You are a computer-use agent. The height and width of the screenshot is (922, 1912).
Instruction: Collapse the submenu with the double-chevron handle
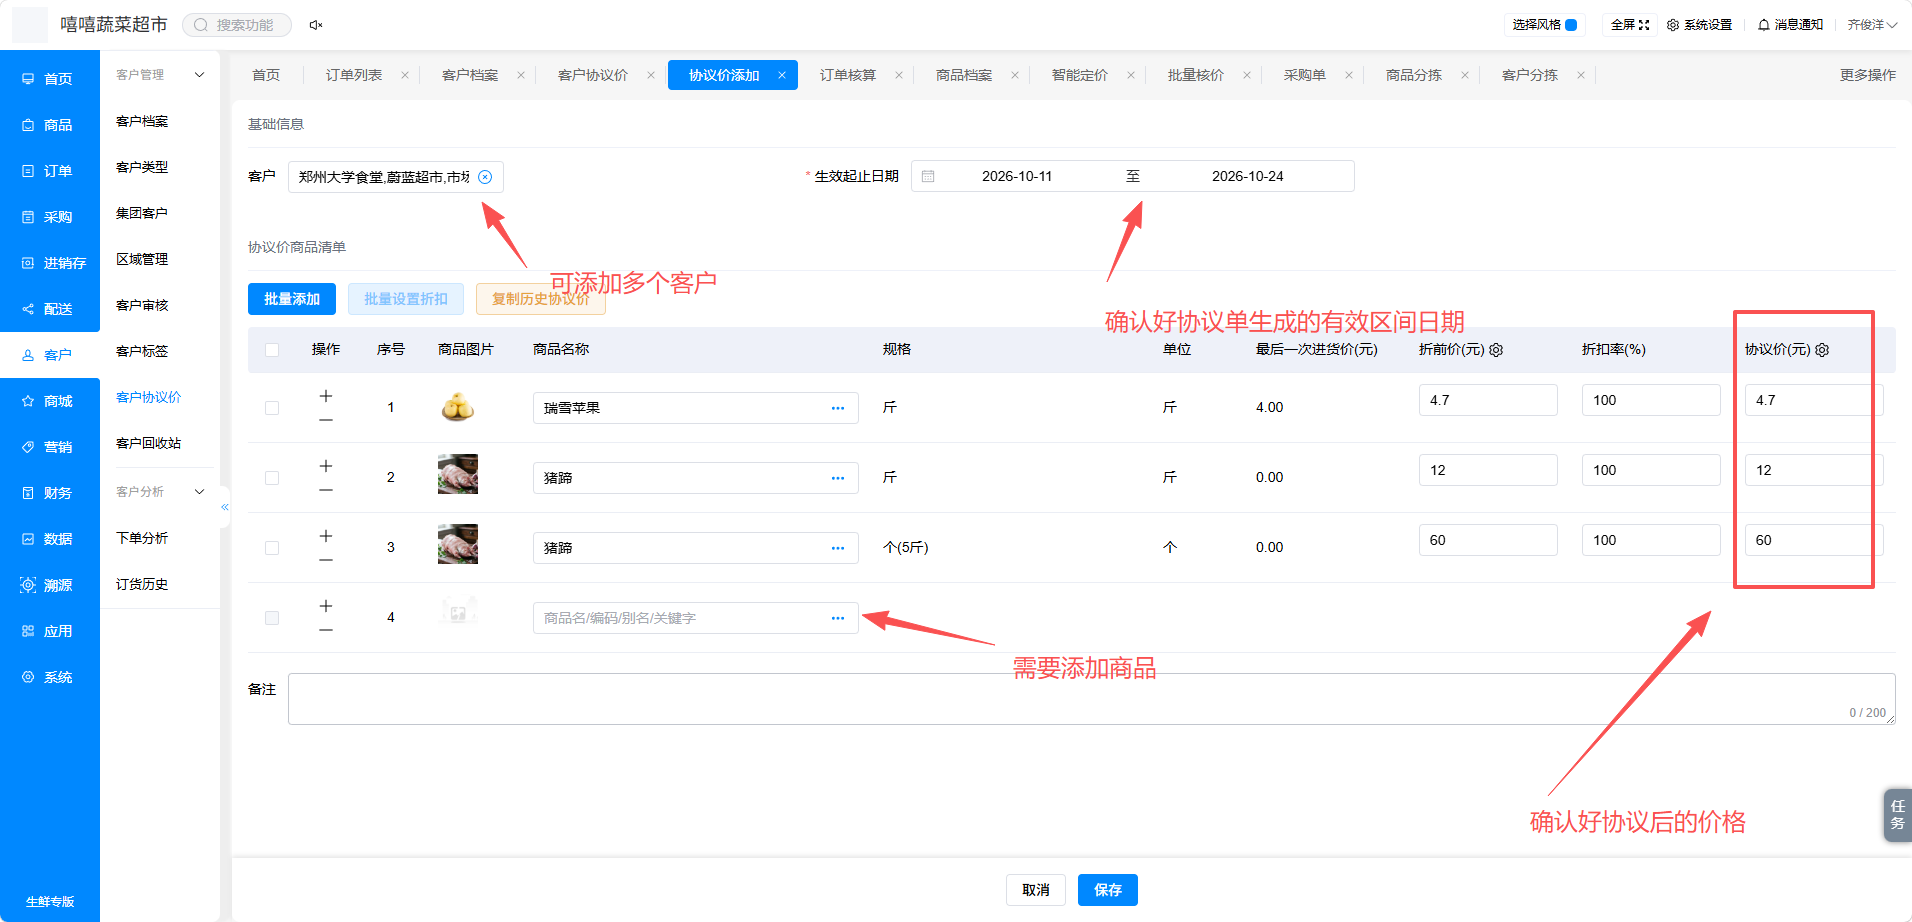[x=225, y=507]
